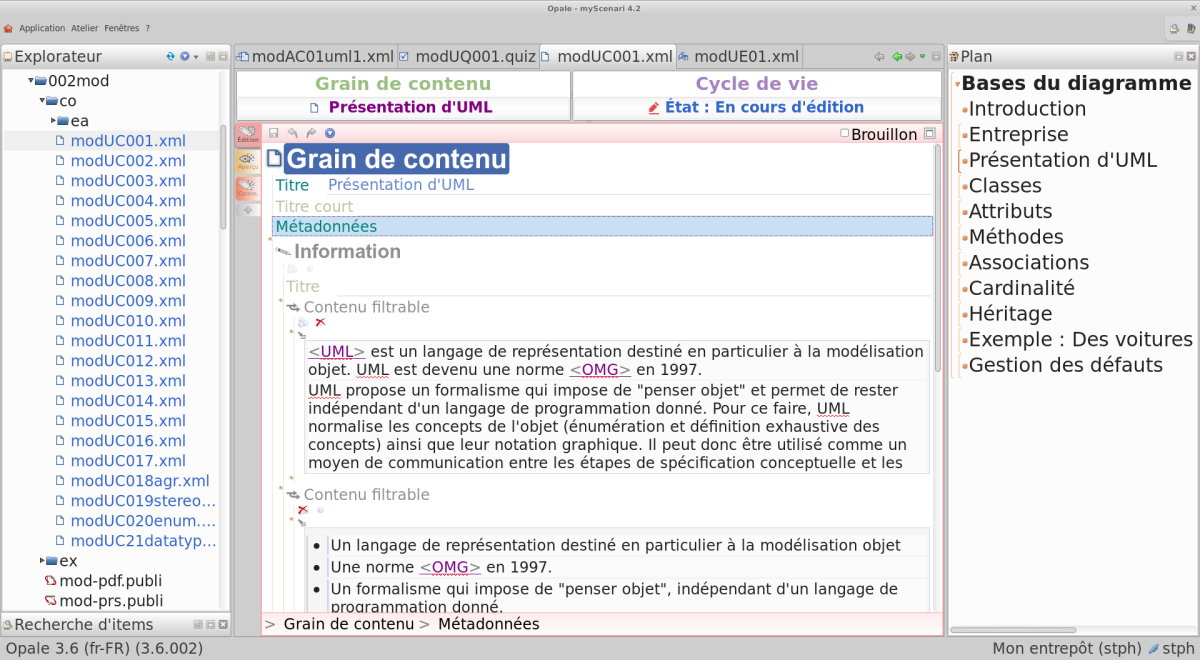Click the redo arrow in the editor toolbar
Viewport: 1200px width, 660px height.
coord(311,133)
